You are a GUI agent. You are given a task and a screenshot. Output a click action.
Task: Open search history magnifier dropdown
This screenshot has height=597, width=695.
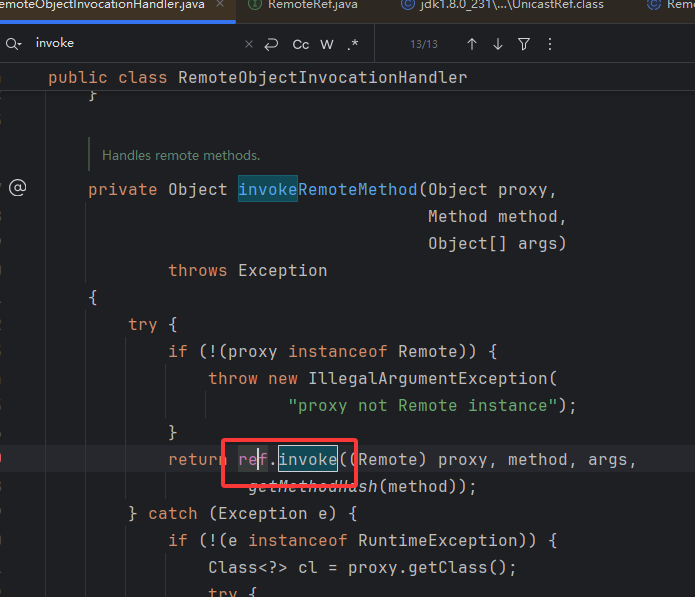point(13,44)
